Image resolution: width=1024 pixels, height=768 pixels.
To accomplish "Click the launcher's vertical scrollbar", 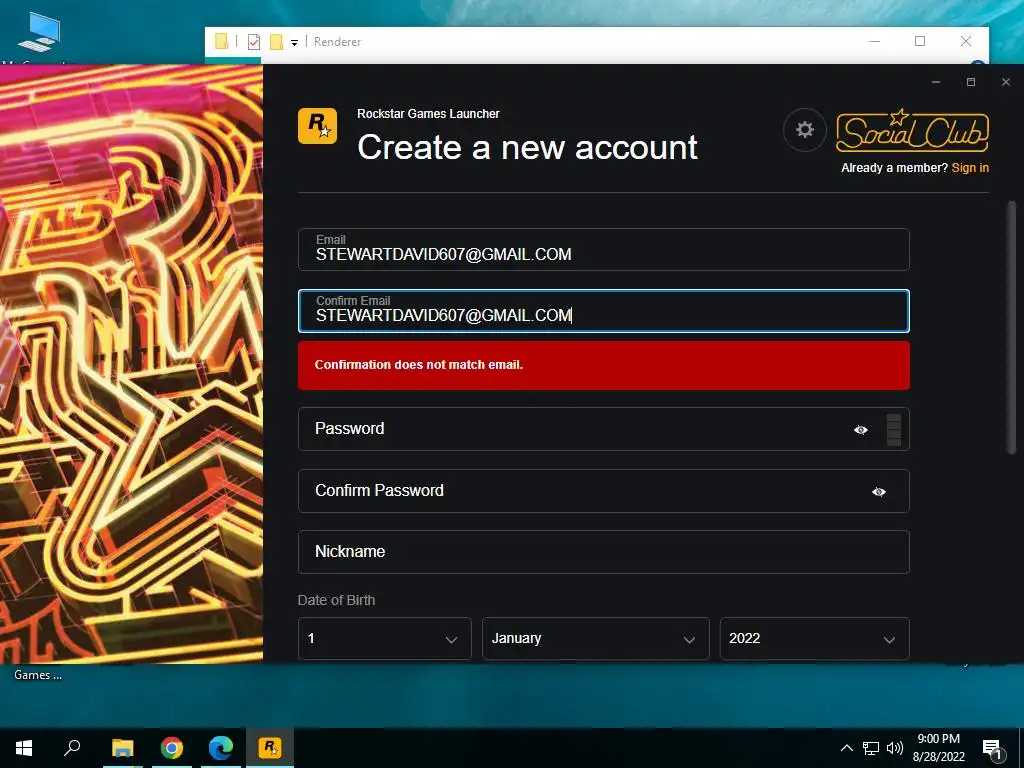I will point(1011,327).
